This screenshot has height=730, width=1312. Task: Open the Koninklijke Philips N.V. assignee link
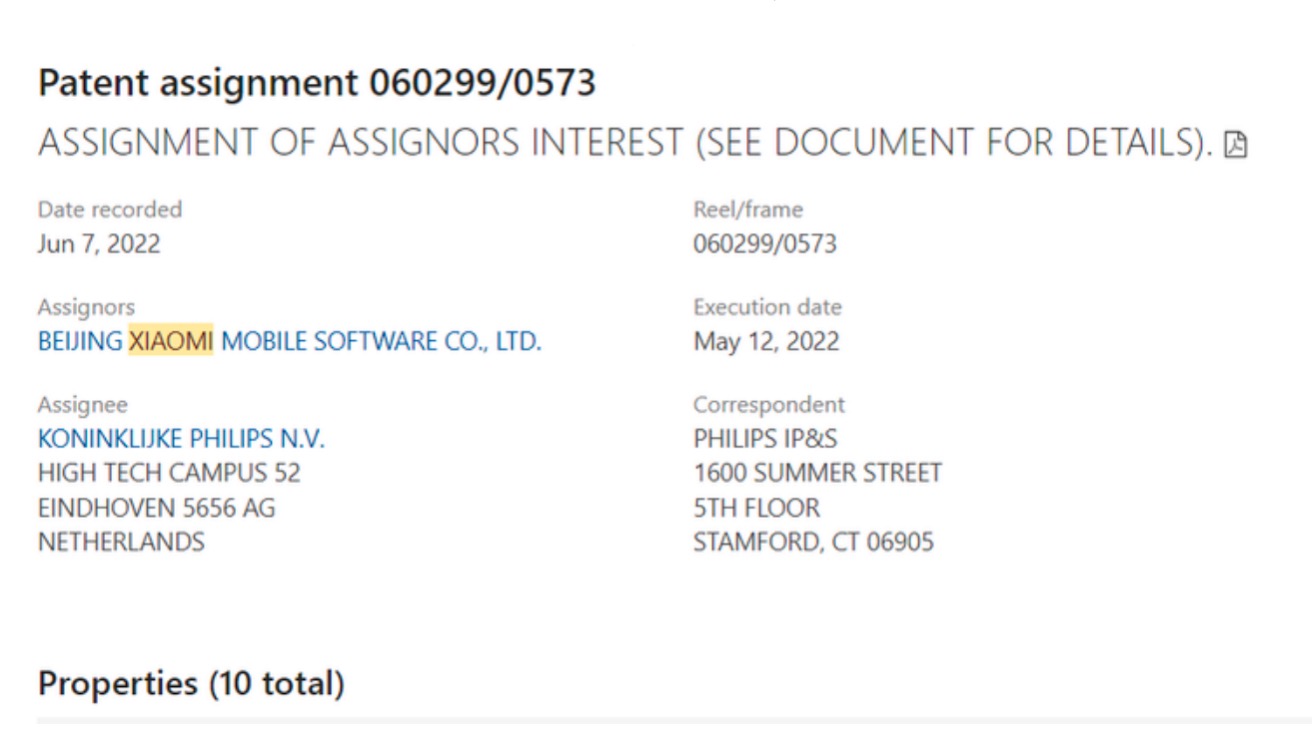pos(181,439)
